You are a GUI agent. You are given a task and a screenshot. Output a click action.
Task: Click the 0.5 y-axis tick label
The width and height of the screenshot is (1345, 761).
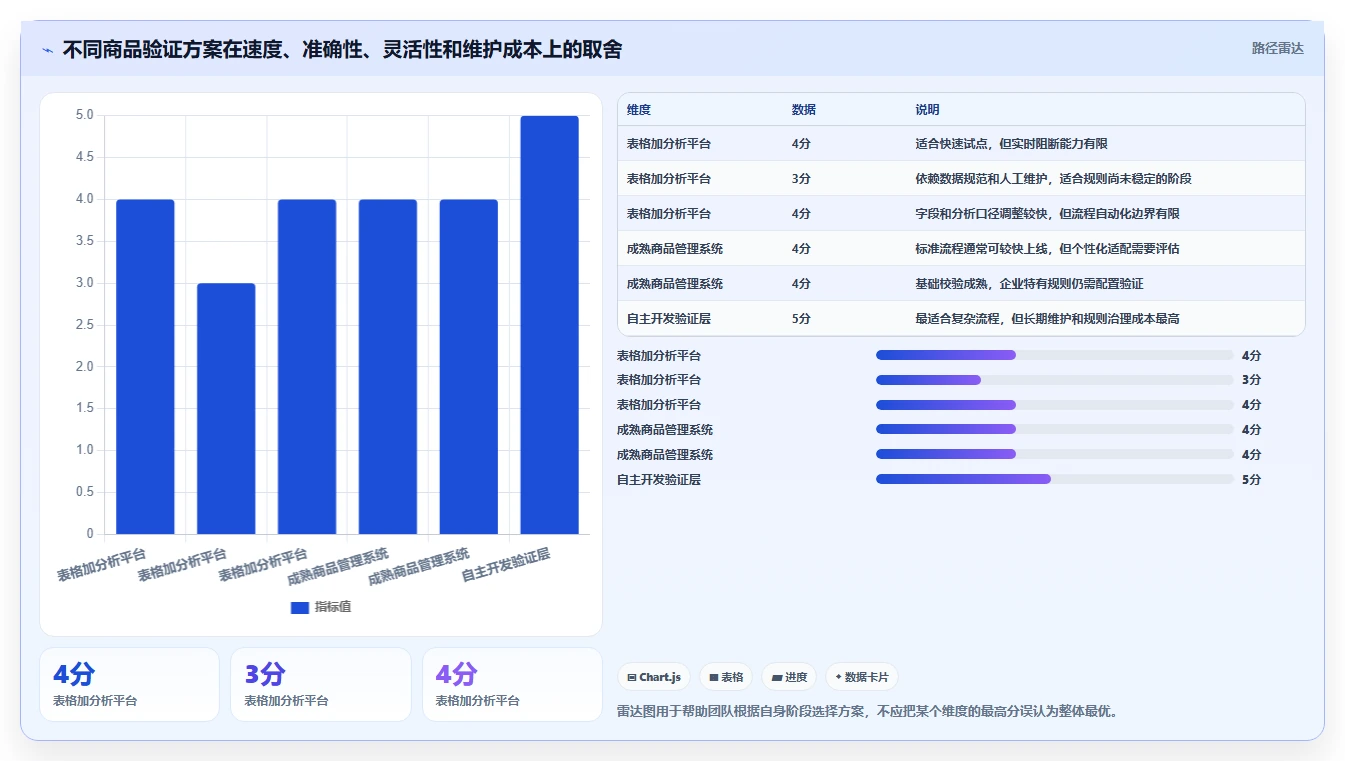coord(85,492)
